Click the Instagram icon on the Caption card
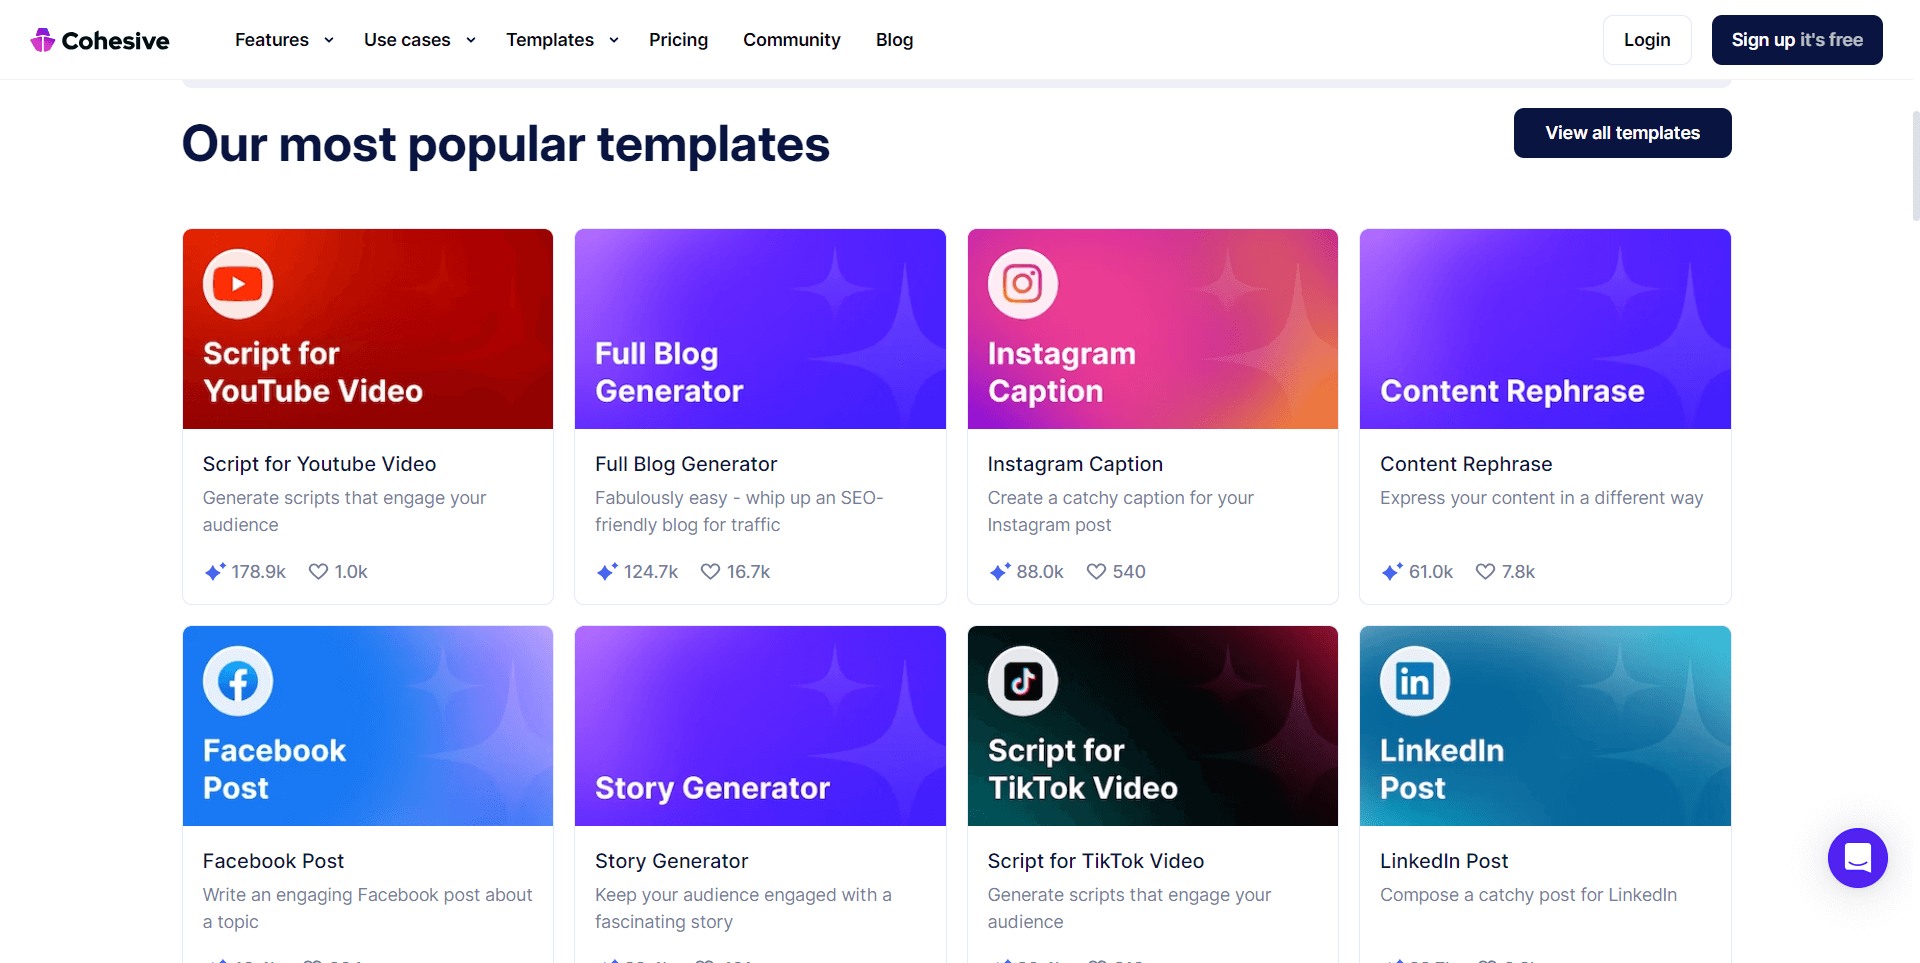This screenshot has width=1920, height=963. [x=1023, y=284]
